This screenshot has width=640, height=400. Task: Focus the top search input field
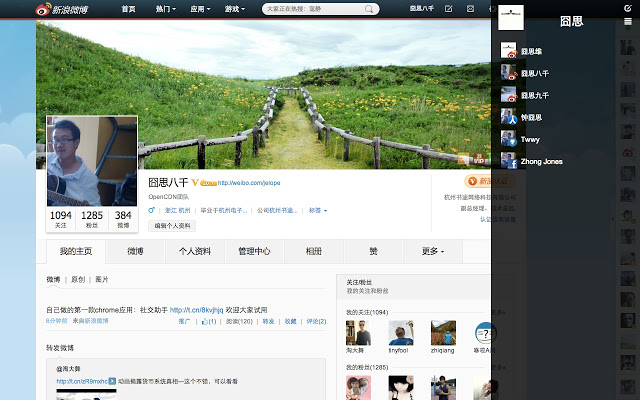pos(313,9)
